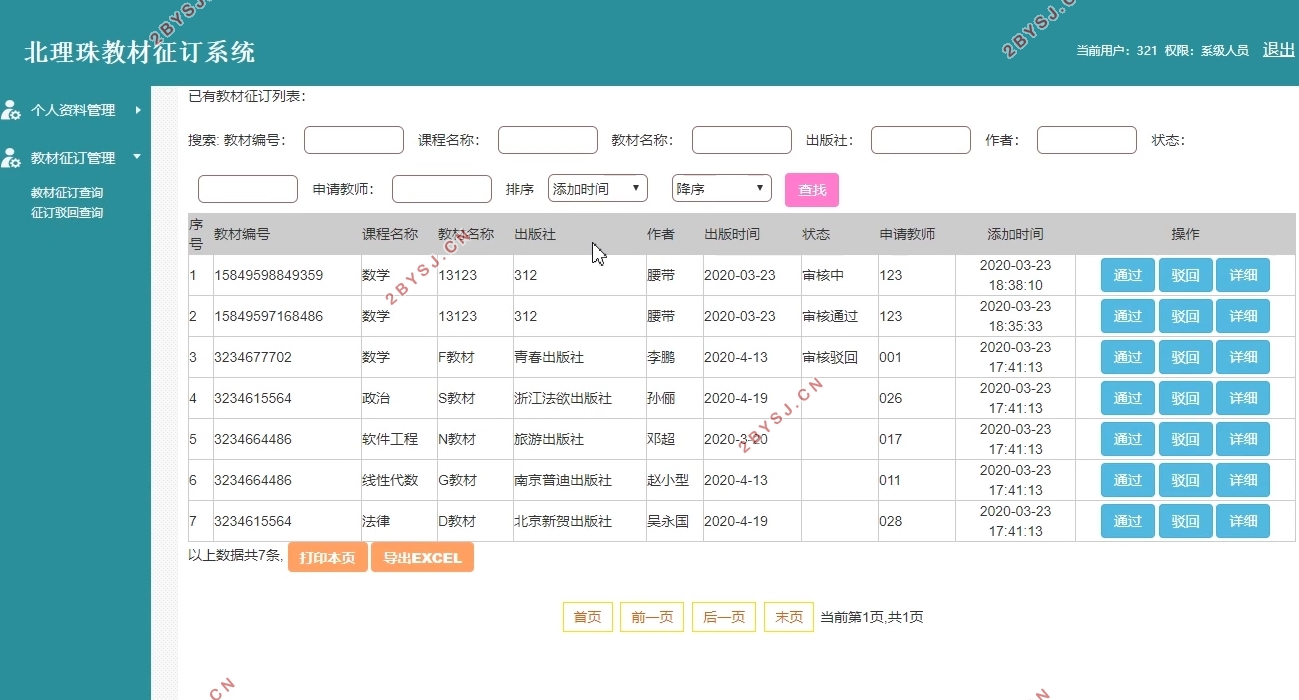Click the 审核通过 status cell
The image size is (1299, 700).
[x=839, y=316]
